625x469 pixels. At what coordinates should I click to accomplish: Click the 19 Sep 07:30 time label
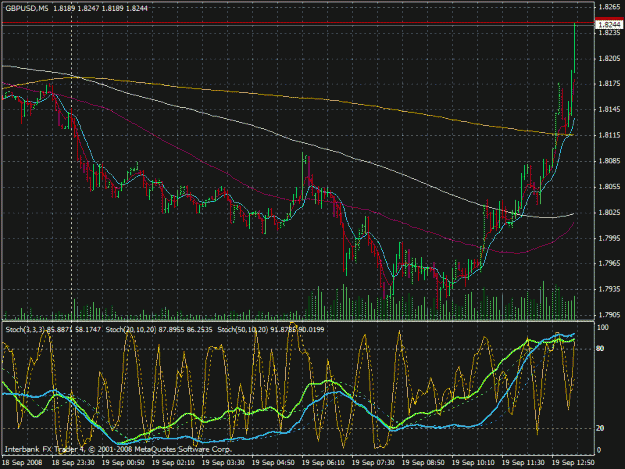point(373,463)
